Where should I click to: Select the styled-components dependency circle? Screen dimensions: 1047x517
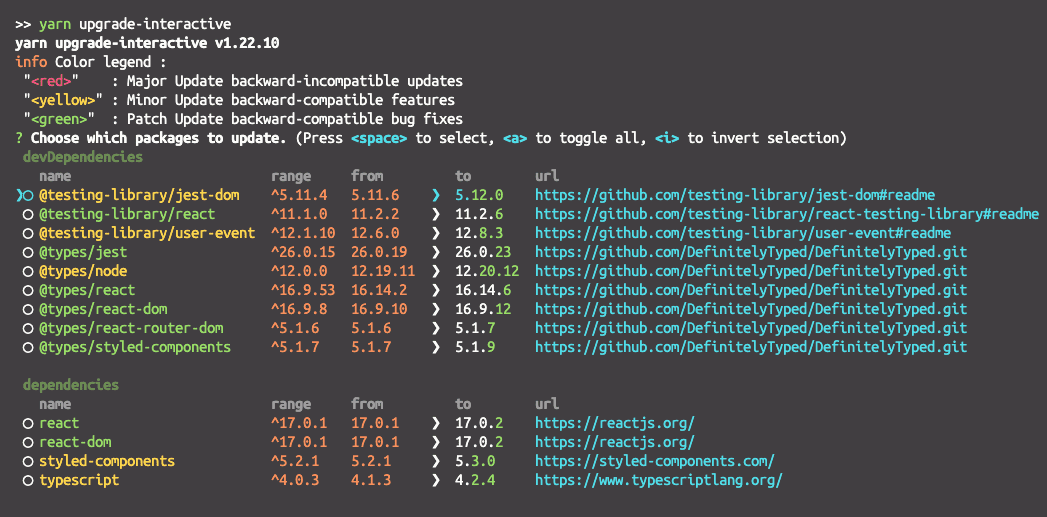click(28, 461)
